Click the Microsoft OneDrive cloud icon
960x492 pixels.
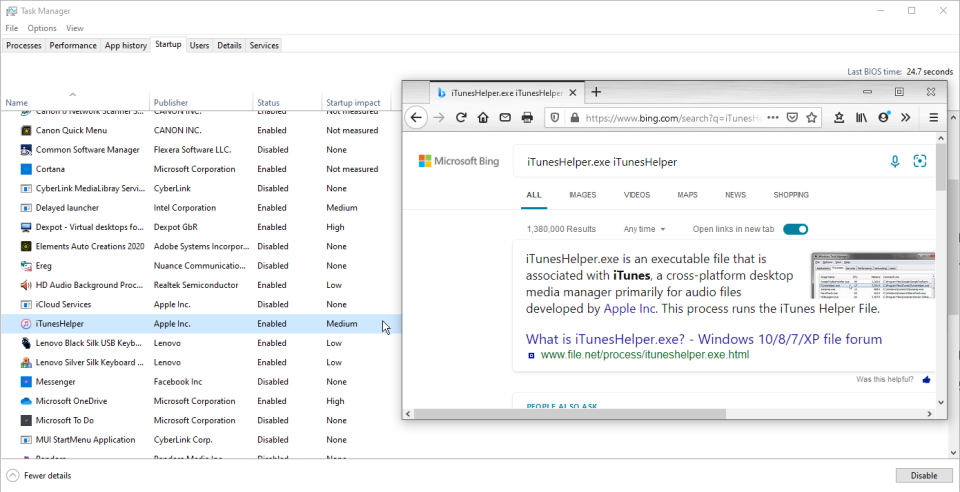pyautogui.click(x=26, y=401)
